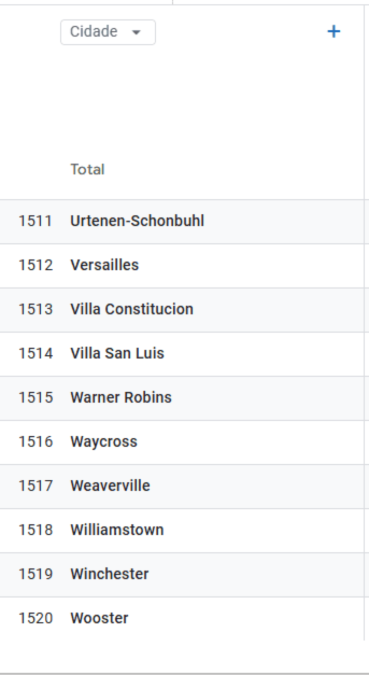Viewport: 369px width, 675px height.
Task: Click row number 1511
Action: coord(35,221)
